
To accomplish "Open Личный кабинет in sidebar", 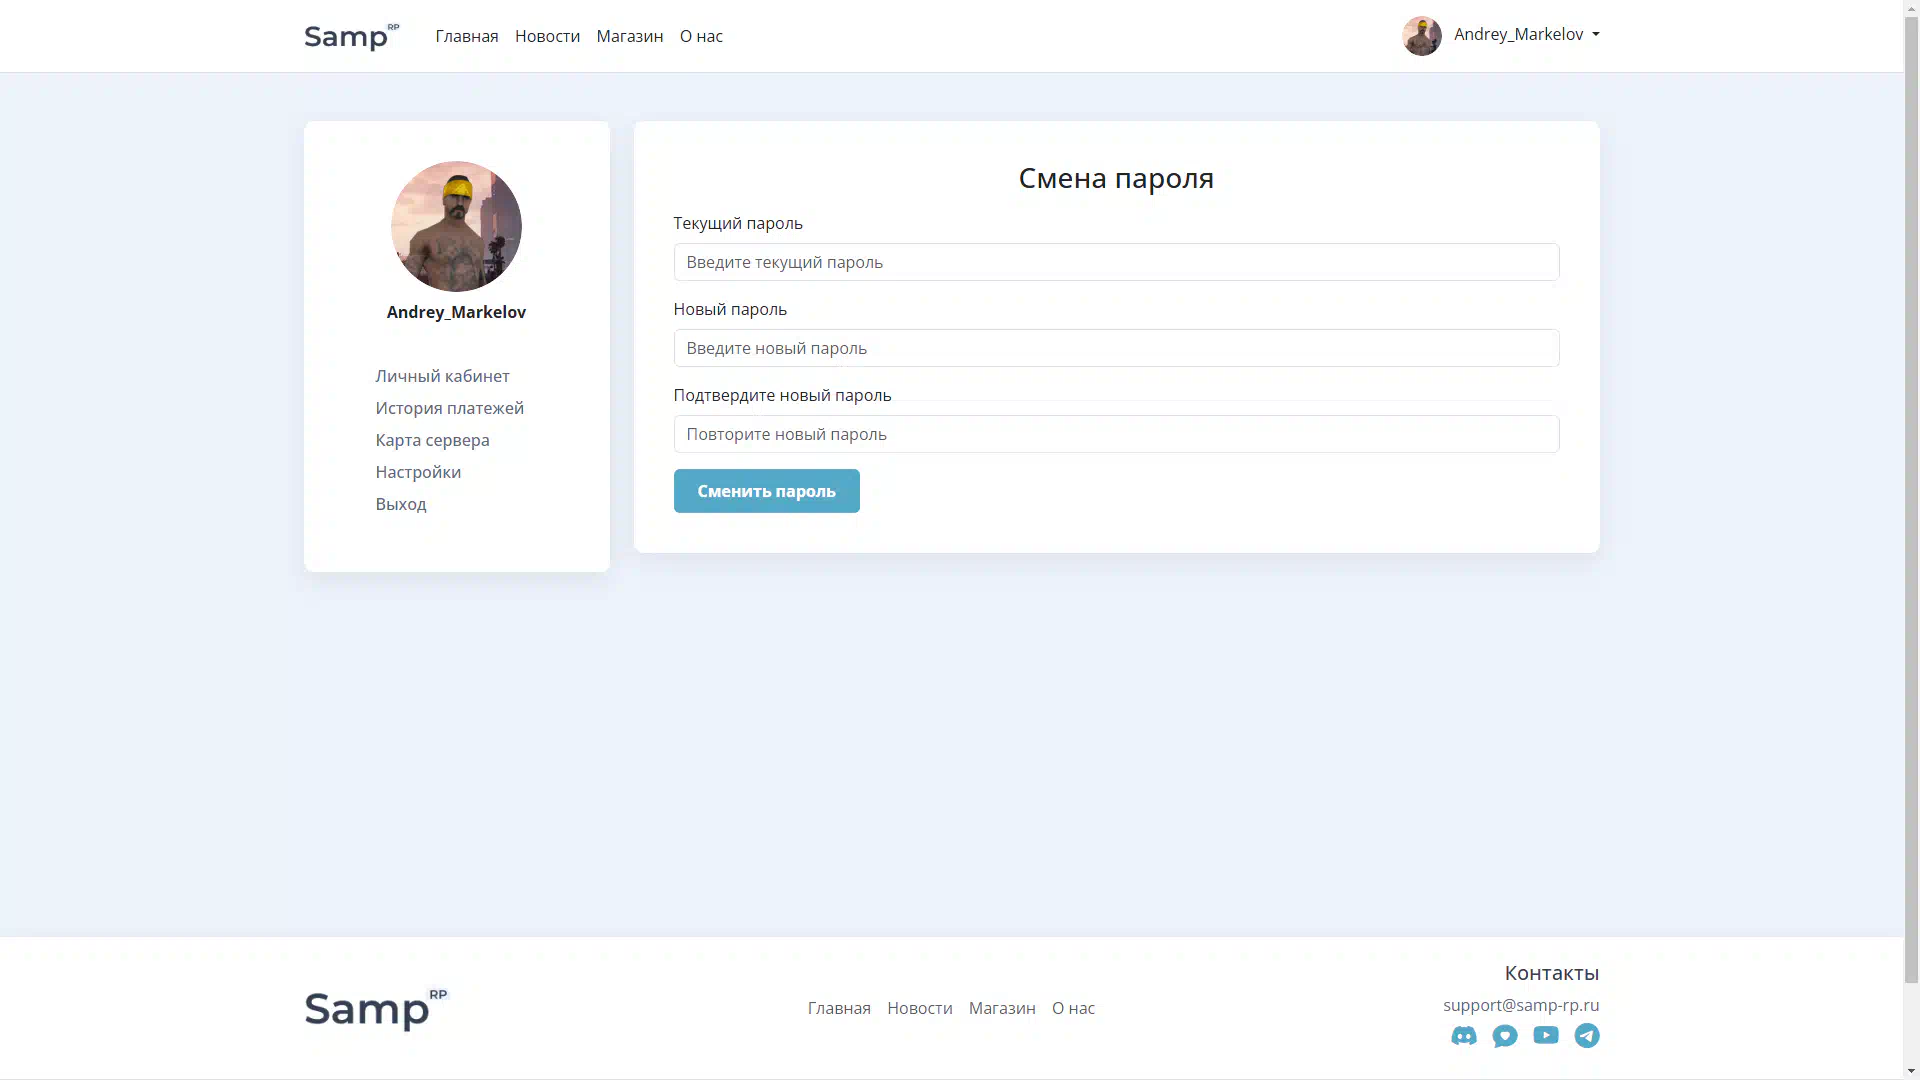I will 442,376.
